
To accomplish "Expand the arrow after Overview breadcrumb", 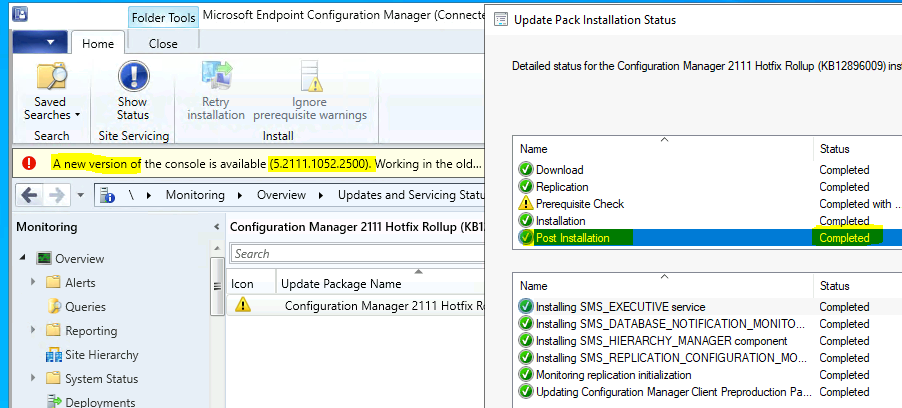I will coord(321,196).
